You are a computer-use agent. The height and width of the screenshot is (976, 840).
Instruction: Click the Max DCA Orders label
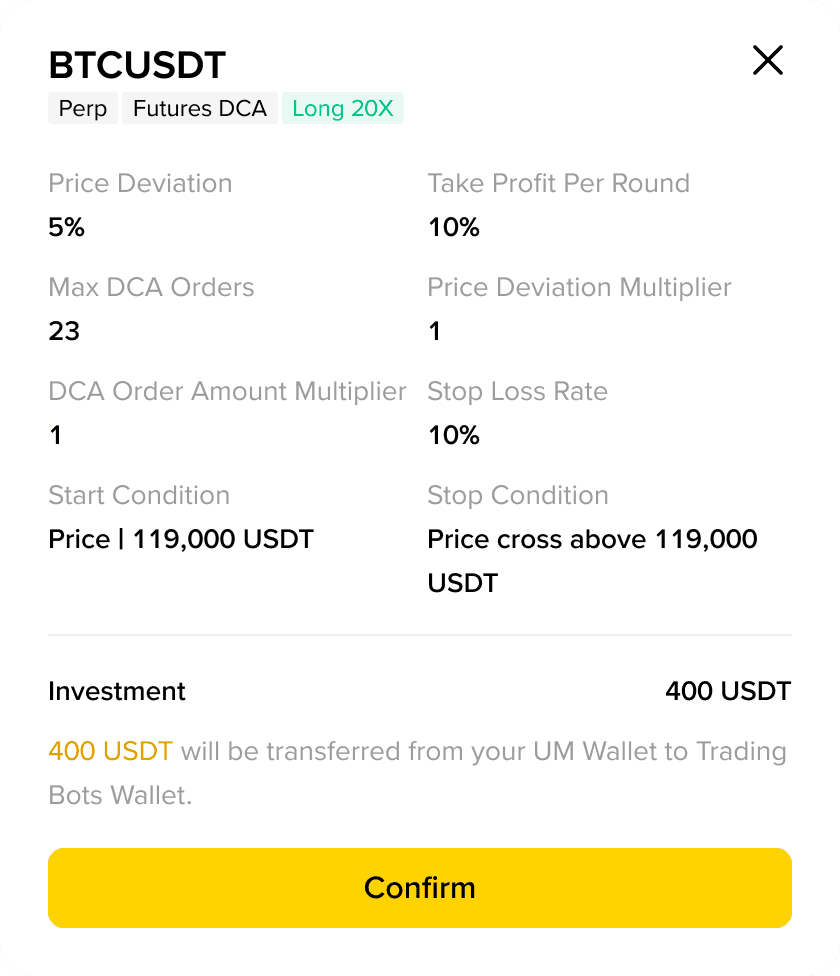(151, 287)
